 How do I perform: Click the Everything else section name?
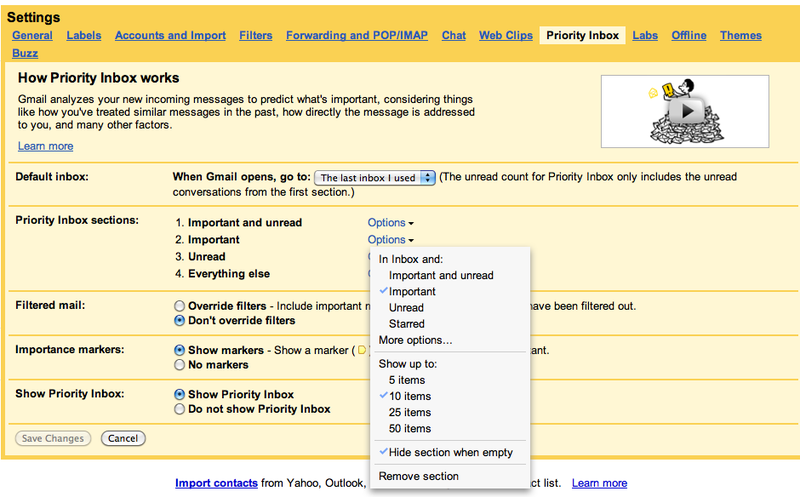[229, 274]
